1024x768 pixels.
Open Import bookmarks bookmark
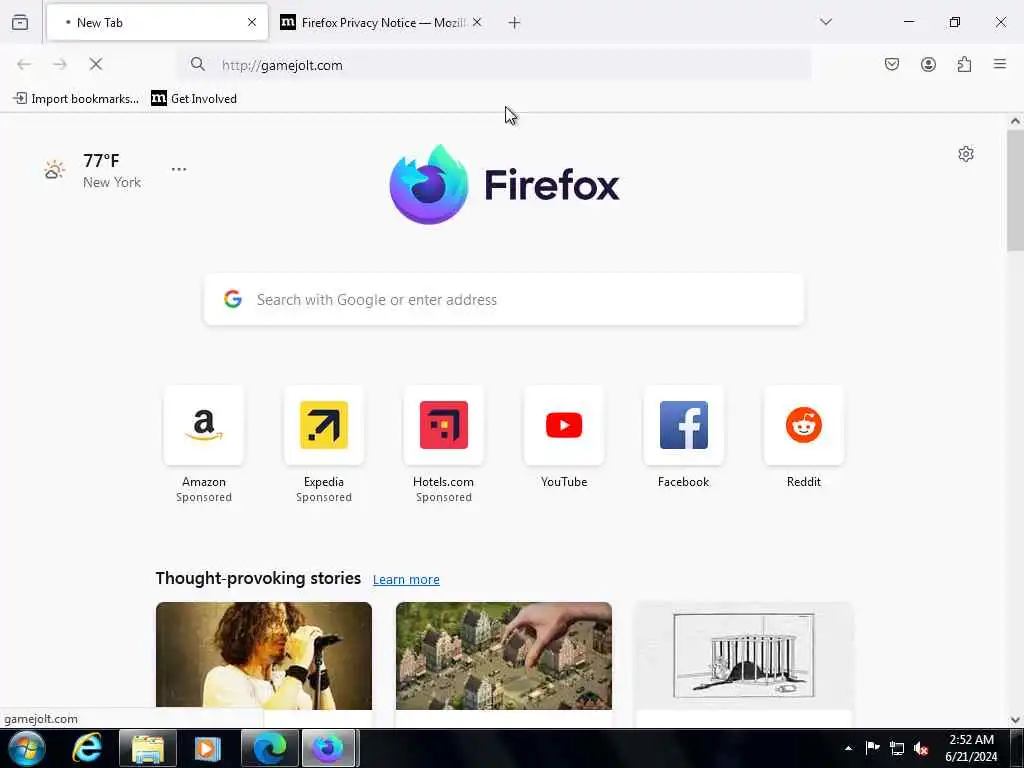[x=76, y=99]
